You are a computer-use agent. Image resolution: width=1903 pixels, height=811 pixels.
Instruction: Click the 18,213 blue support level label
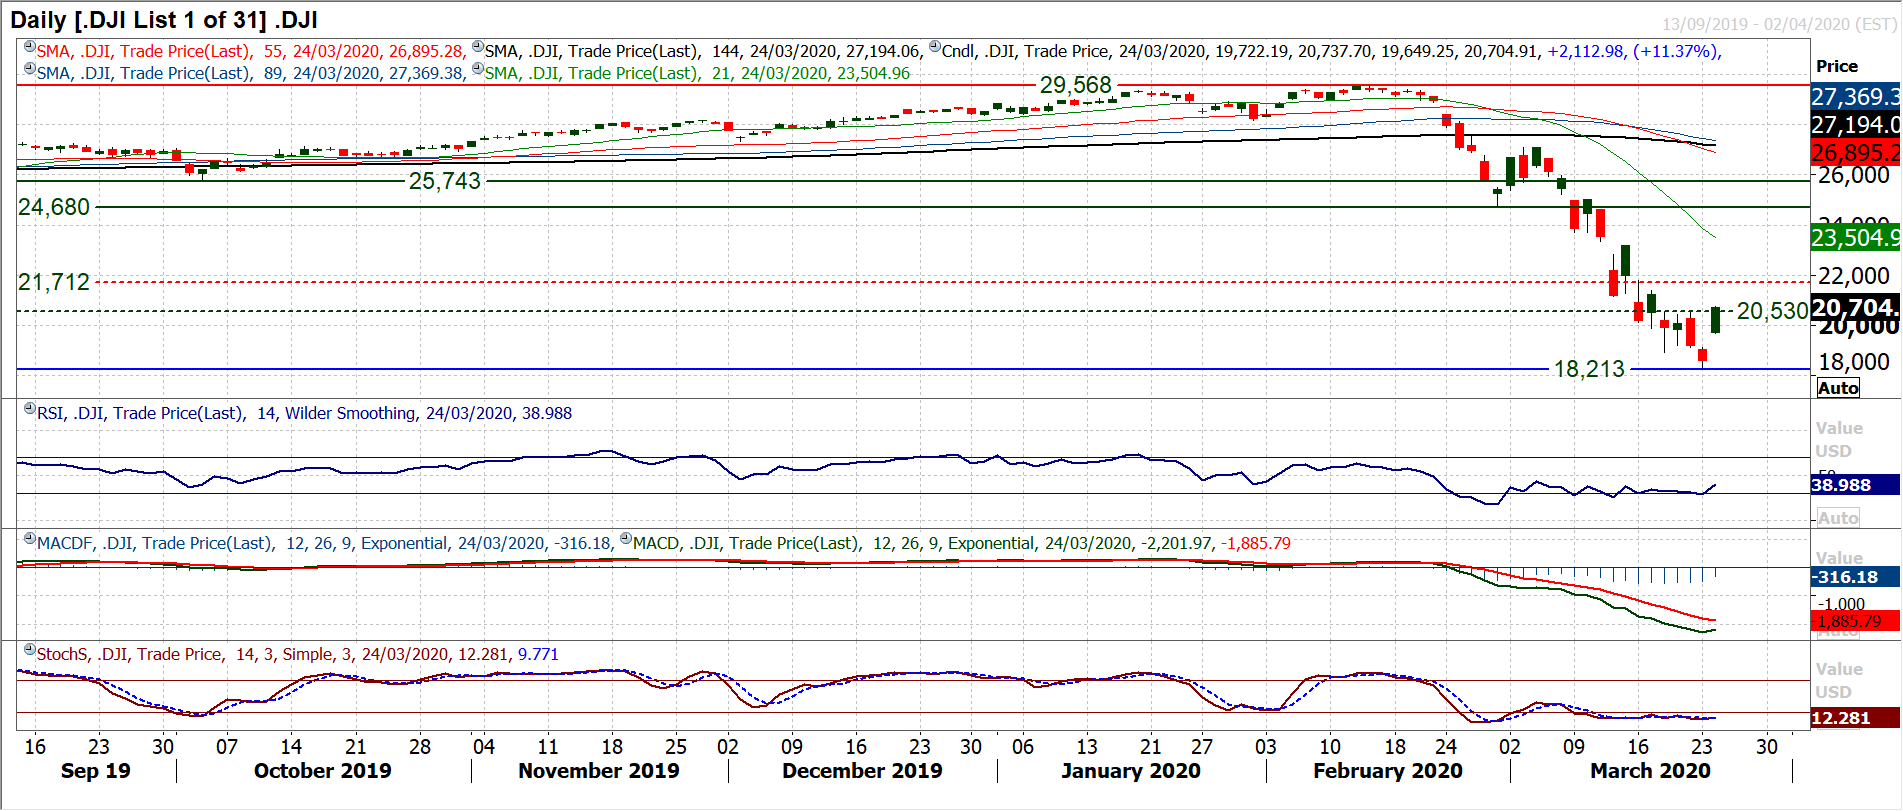(x=1589, y=369)
